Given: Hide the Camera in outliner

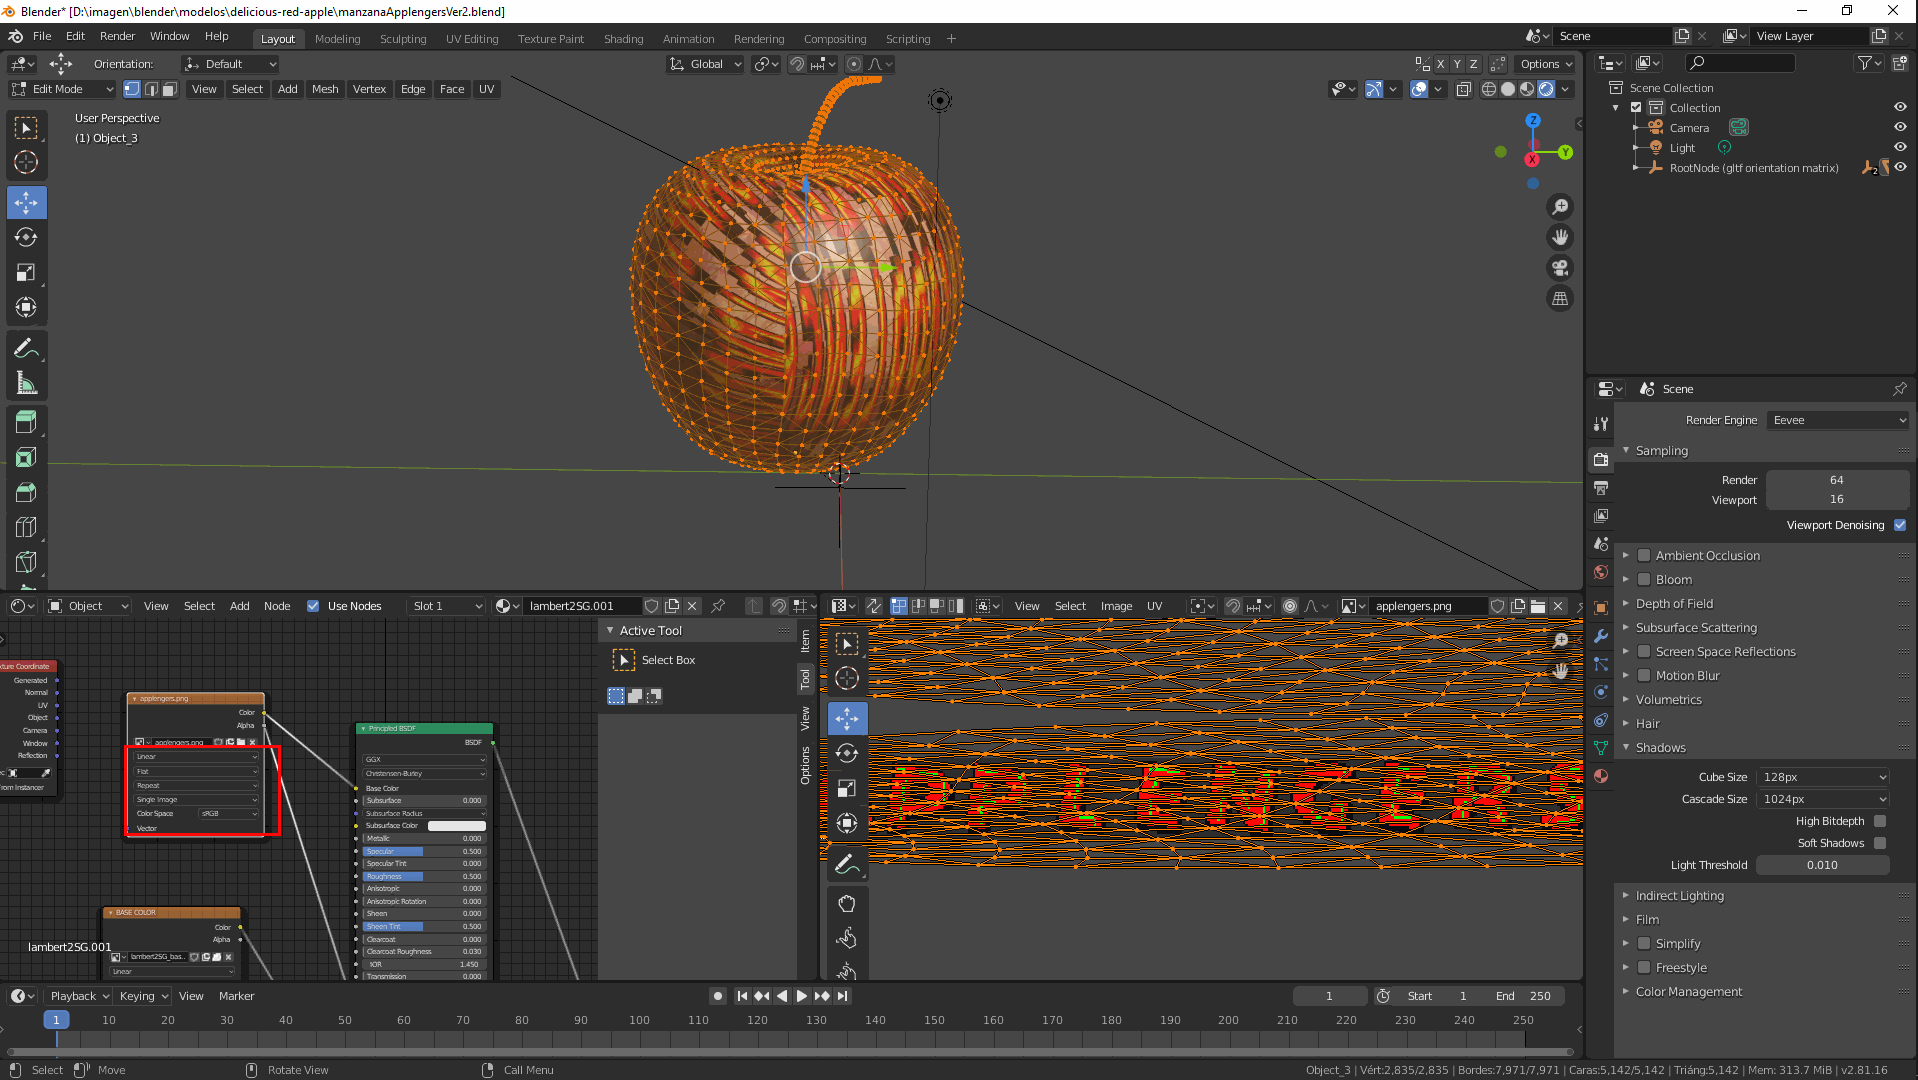Looking at the screenshot, I should (x=1899, y=127).
